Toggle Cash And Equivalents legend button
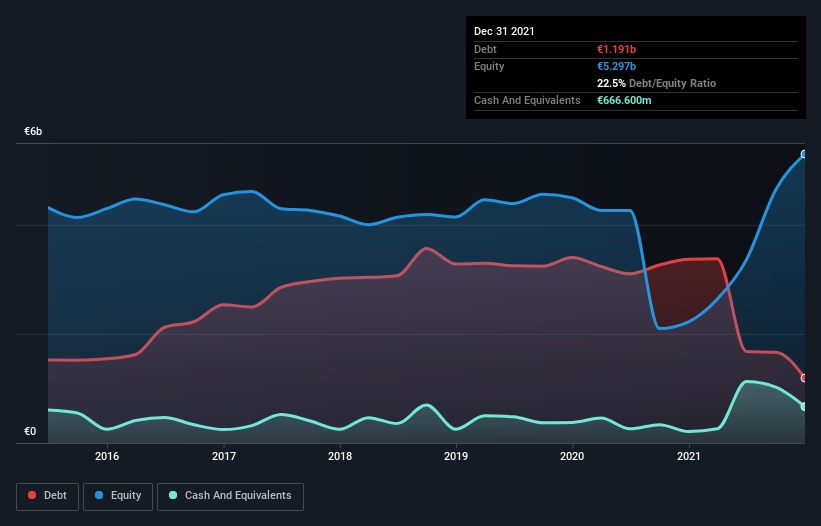 pos(230,496)
